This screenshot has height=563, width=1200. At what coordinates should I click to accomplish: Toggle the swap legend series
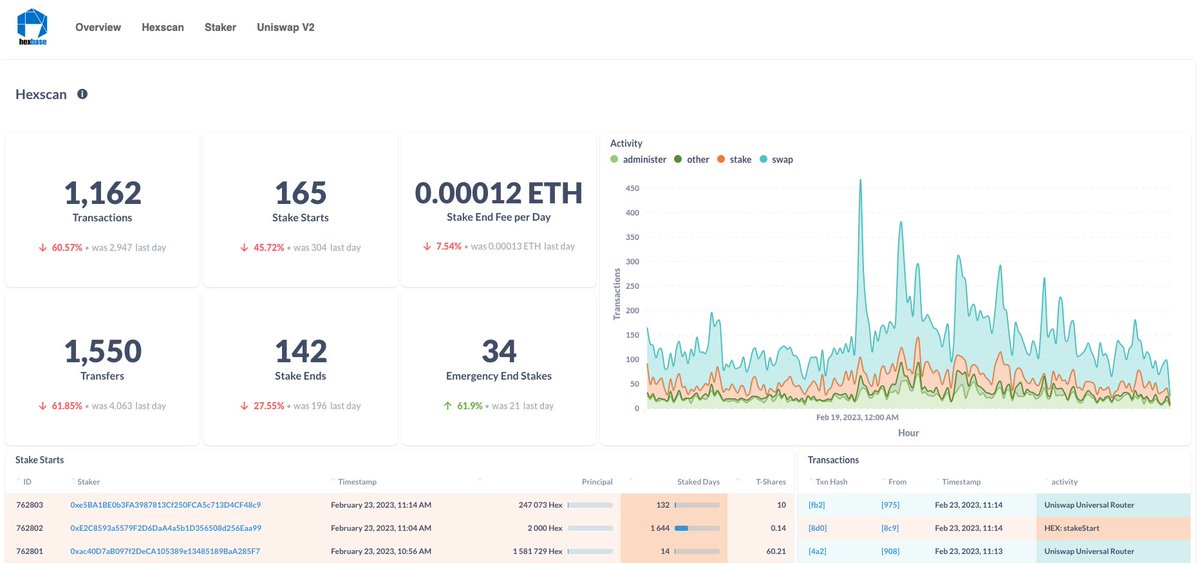776,159
